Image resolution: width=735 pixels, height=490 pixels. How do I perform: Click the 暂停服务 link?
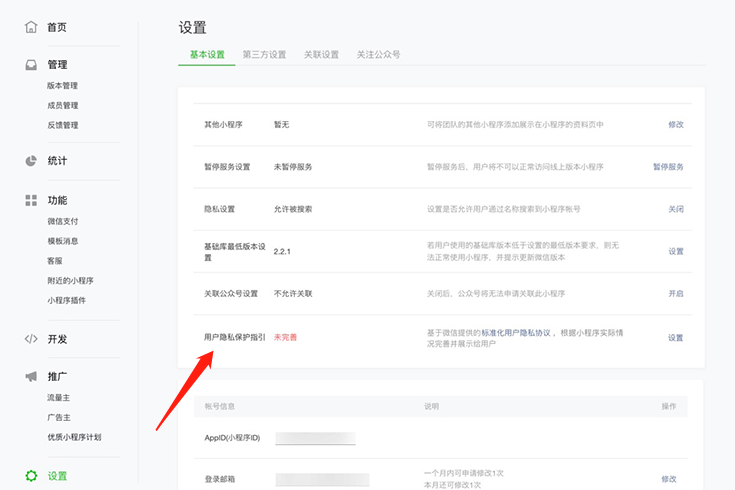coord(668,166)
